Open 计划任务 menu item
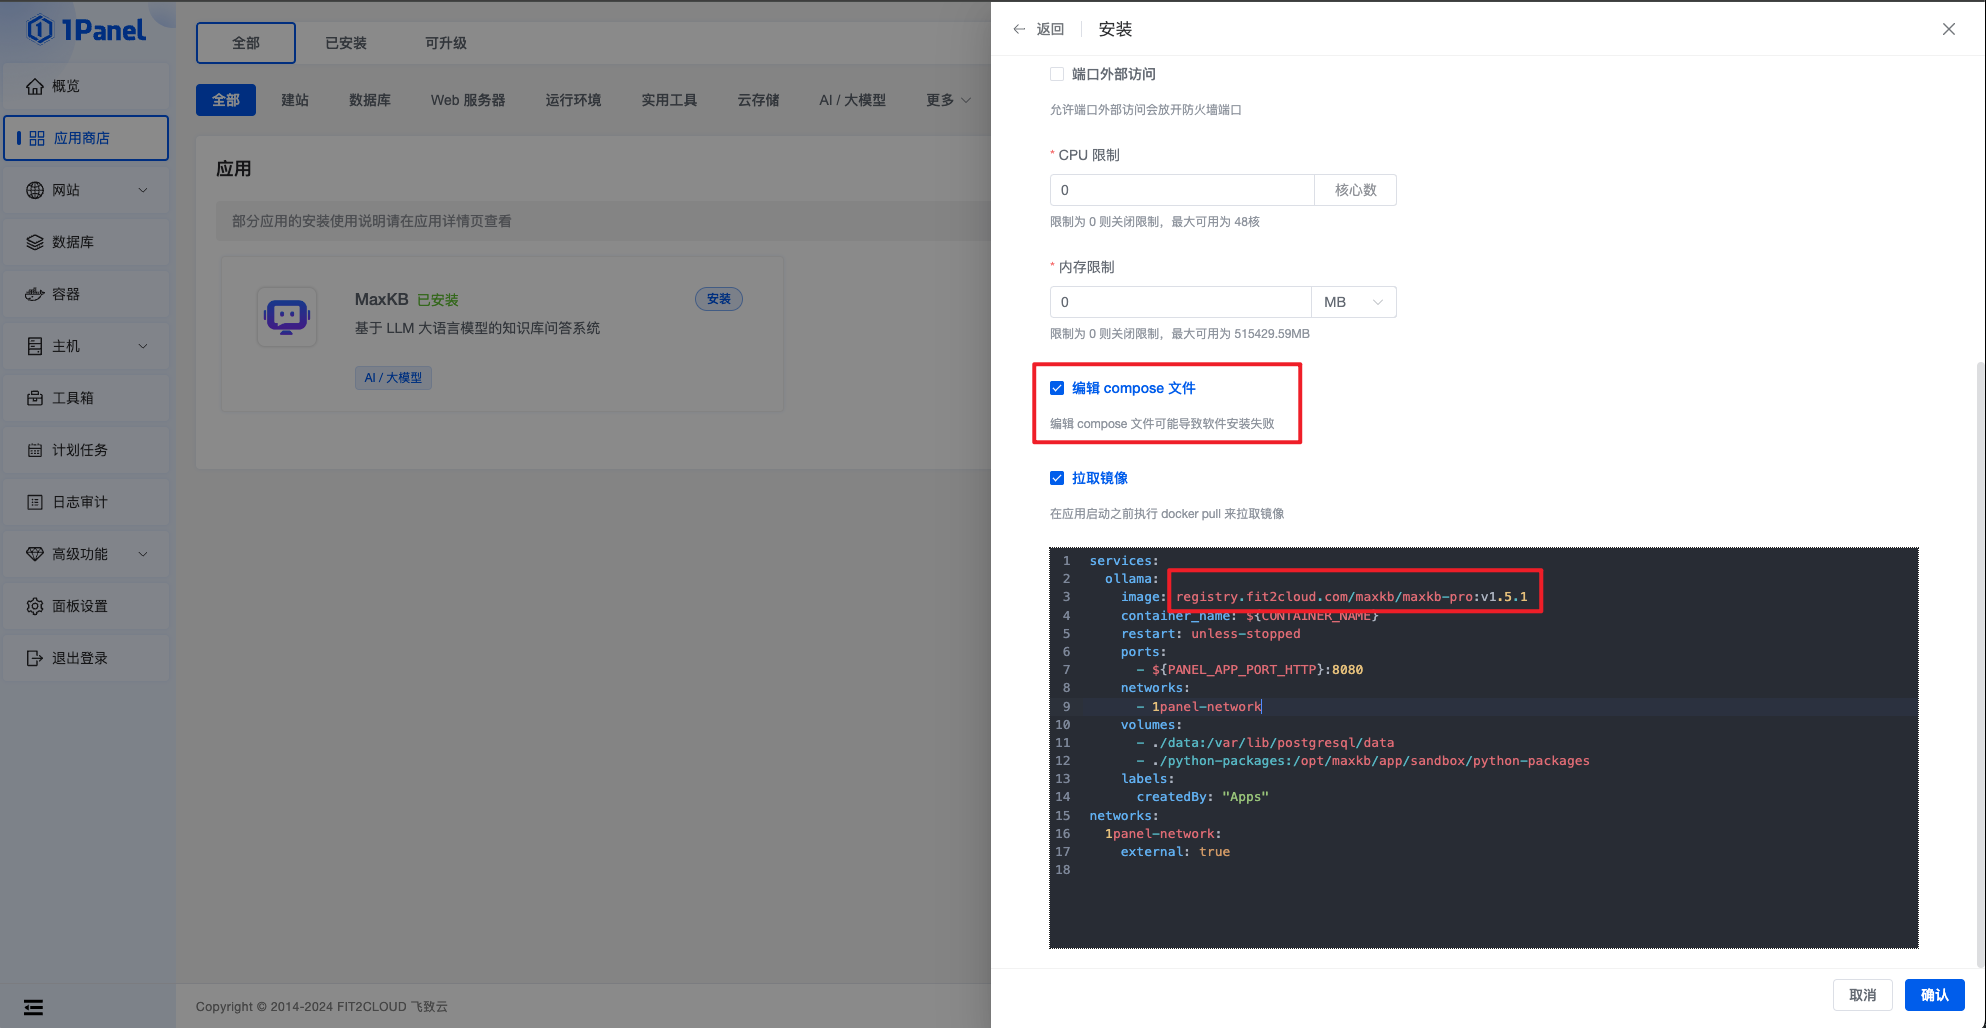This screenshot has height=1028, width=1986. click(86, 450)
